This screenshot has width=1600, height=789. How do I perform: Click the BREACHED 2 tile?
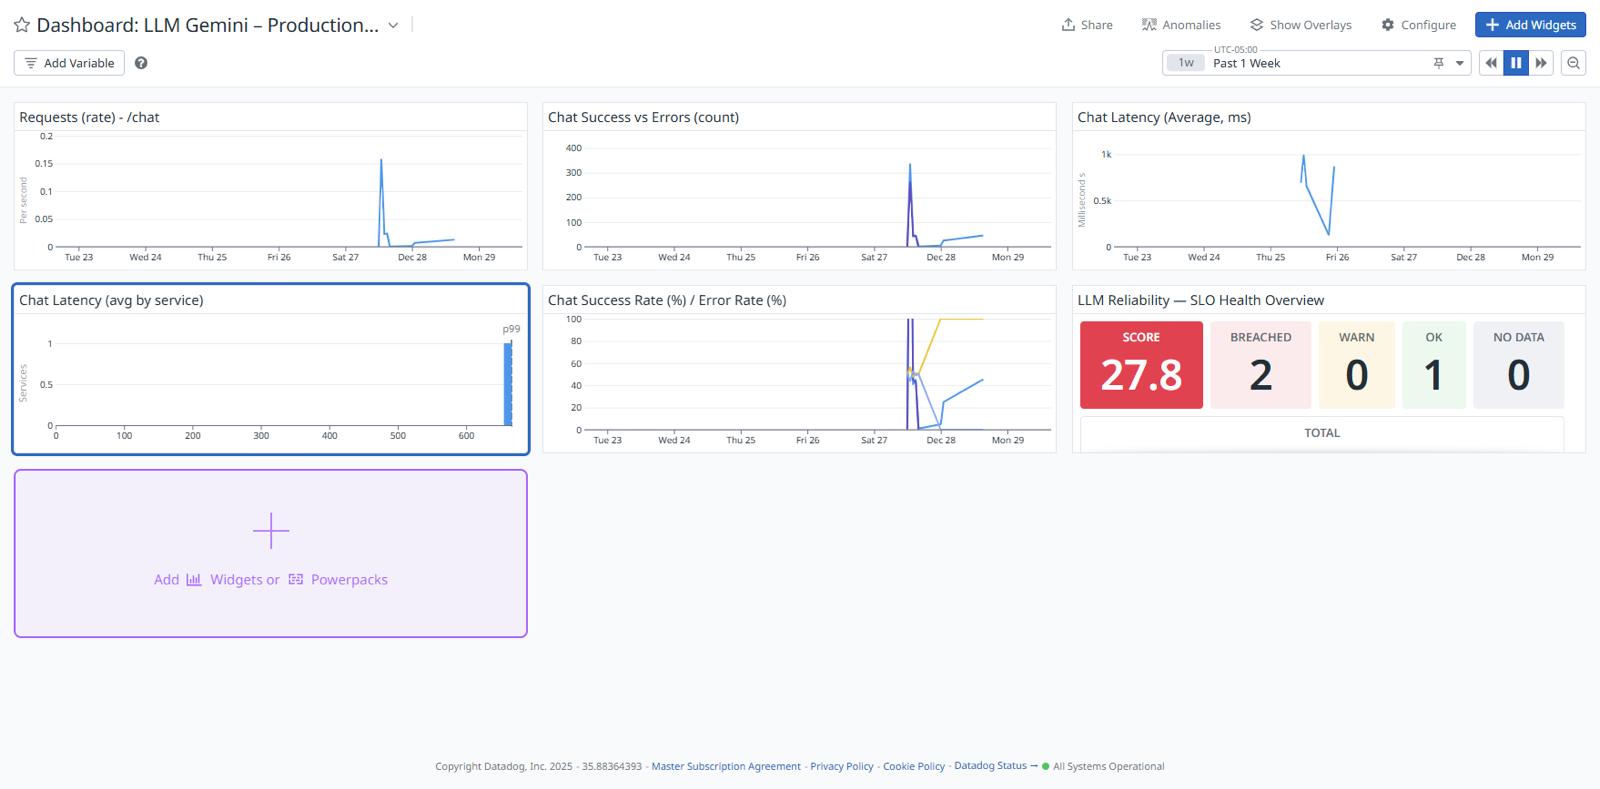1260,365
